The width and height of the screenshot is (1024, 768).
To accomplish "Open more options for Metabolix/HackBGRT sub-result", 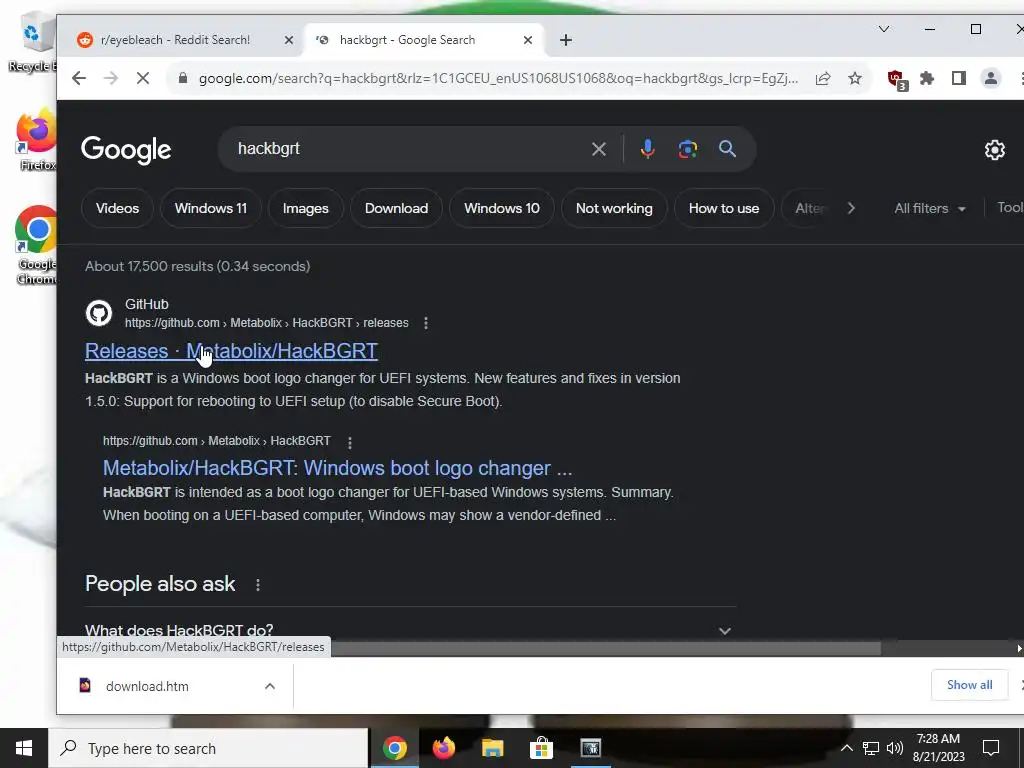I will point(350,442).
